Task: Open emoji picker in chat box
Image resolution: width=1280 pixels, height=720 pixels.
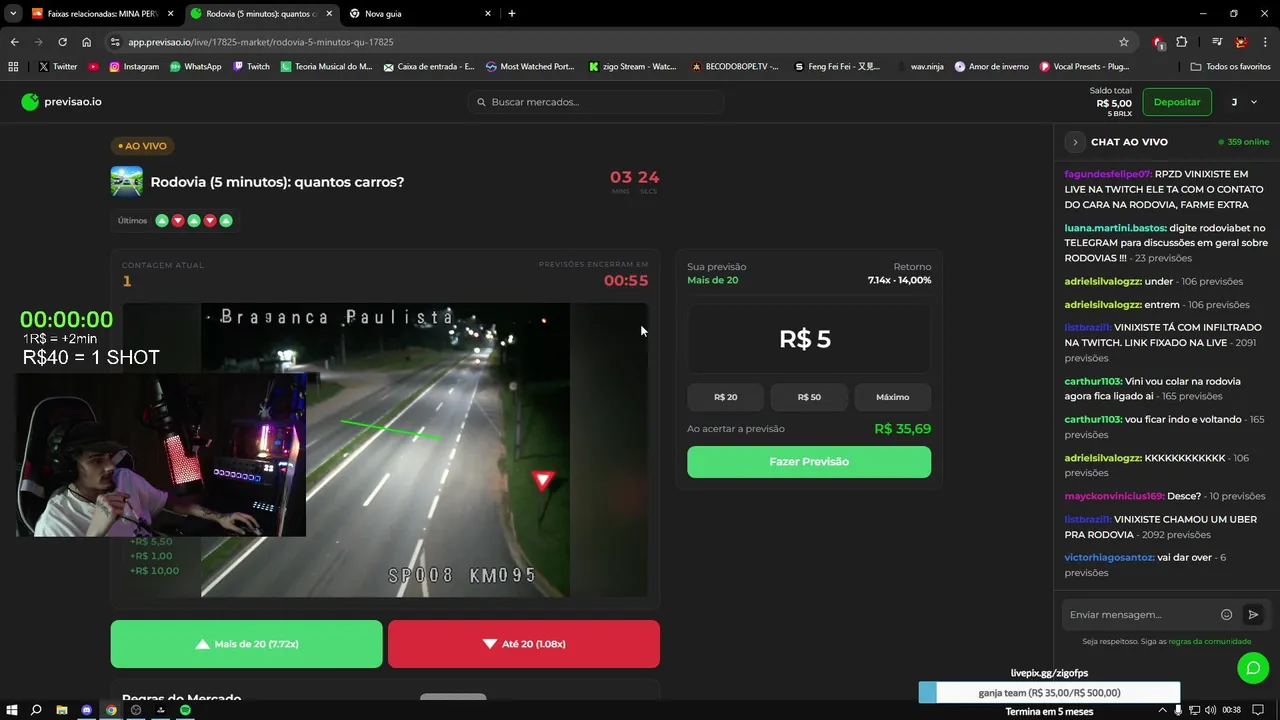Action: pyautogui.click(x=1226, y=615)
